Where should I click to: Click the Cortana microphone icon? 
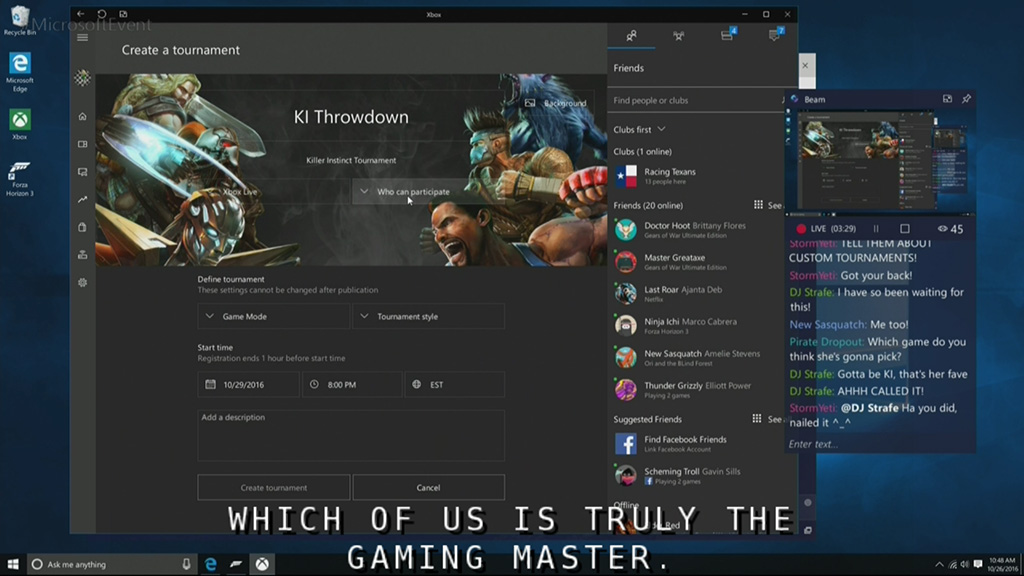pyautogui.click(x=186, y=564)
